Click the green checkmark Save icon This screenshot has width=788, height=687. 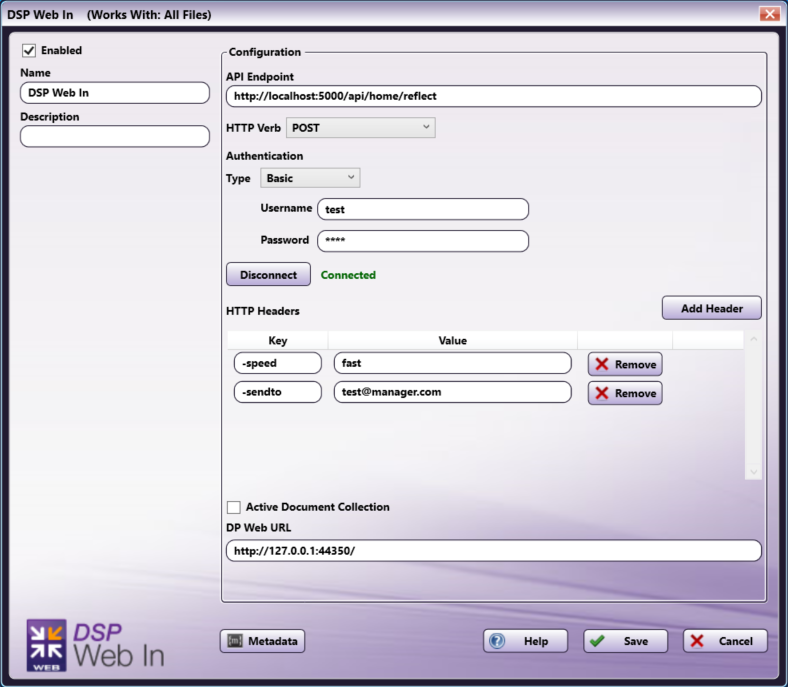coord(597,641)
